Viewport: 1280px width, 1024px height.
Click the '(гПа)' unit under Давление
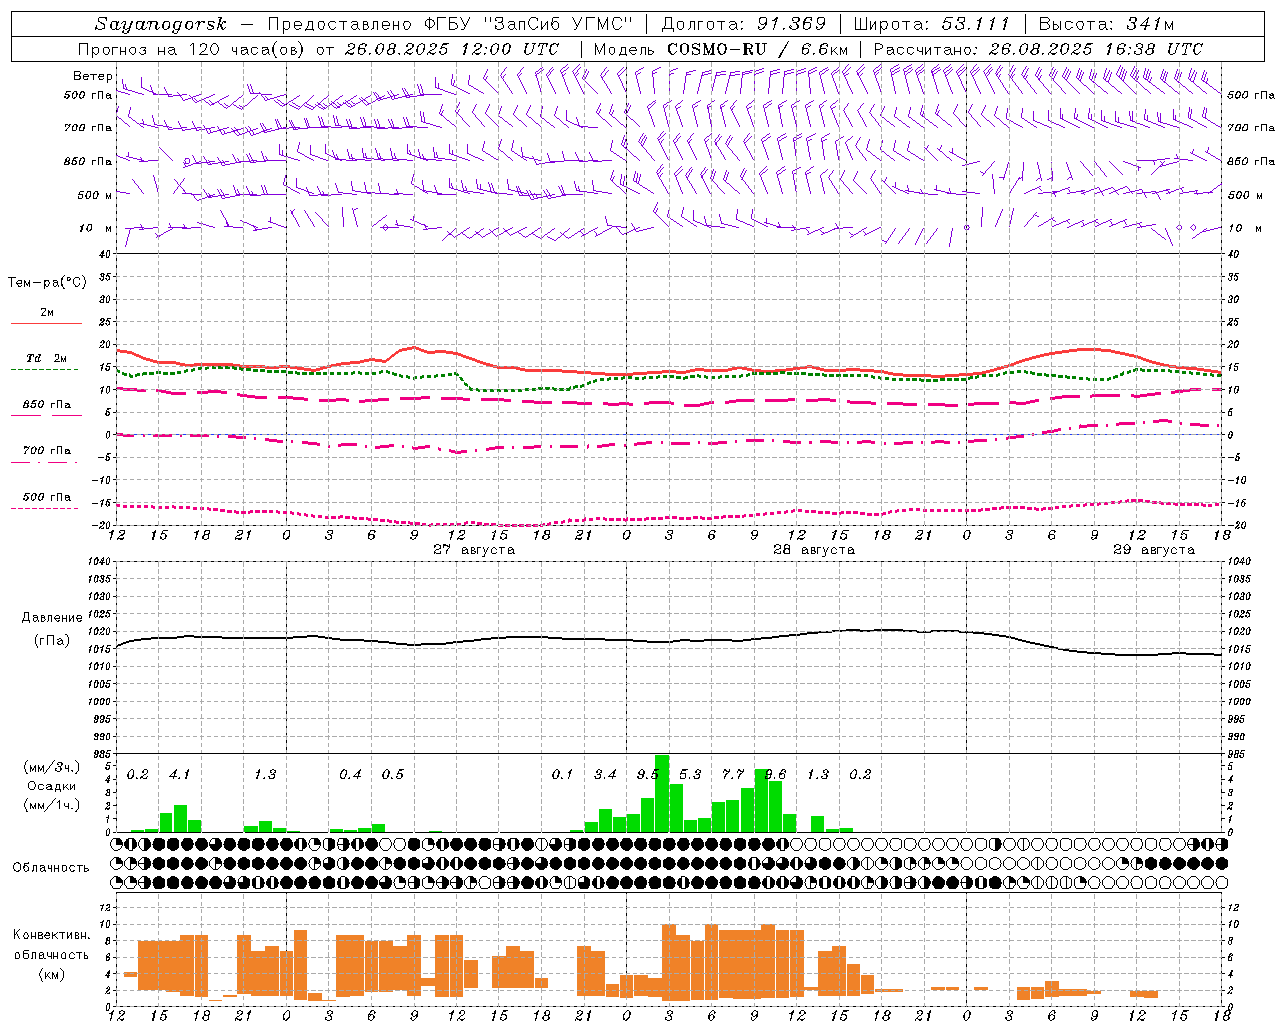pyautogui.click(x=52, y=641)
